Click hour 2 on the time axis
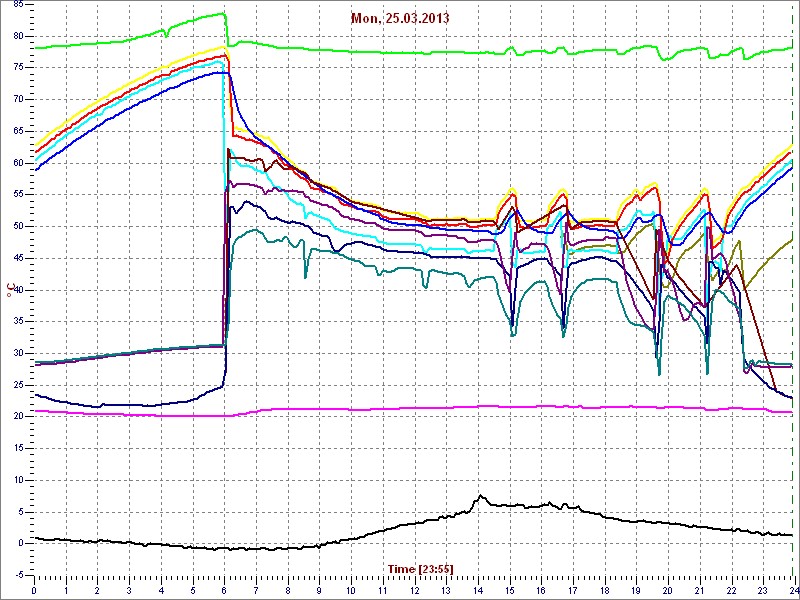 [97, 590]
